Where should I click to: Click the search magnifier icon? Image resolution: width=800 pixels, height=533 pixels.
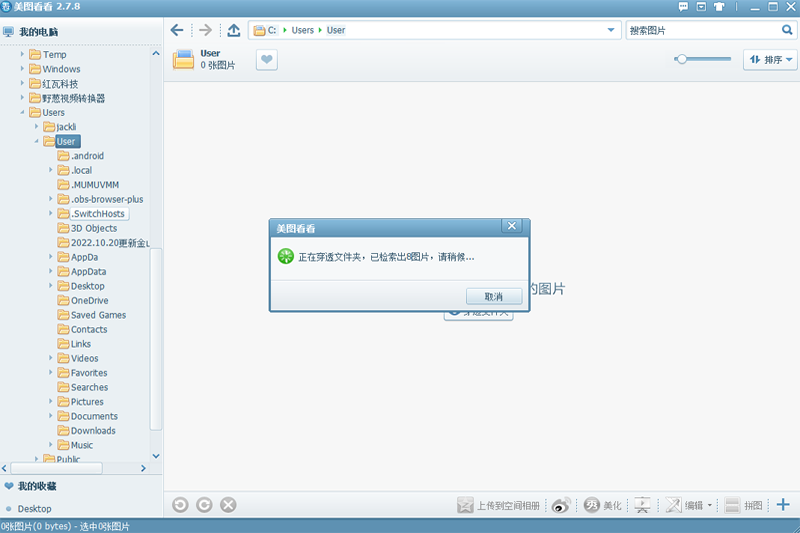787,30
